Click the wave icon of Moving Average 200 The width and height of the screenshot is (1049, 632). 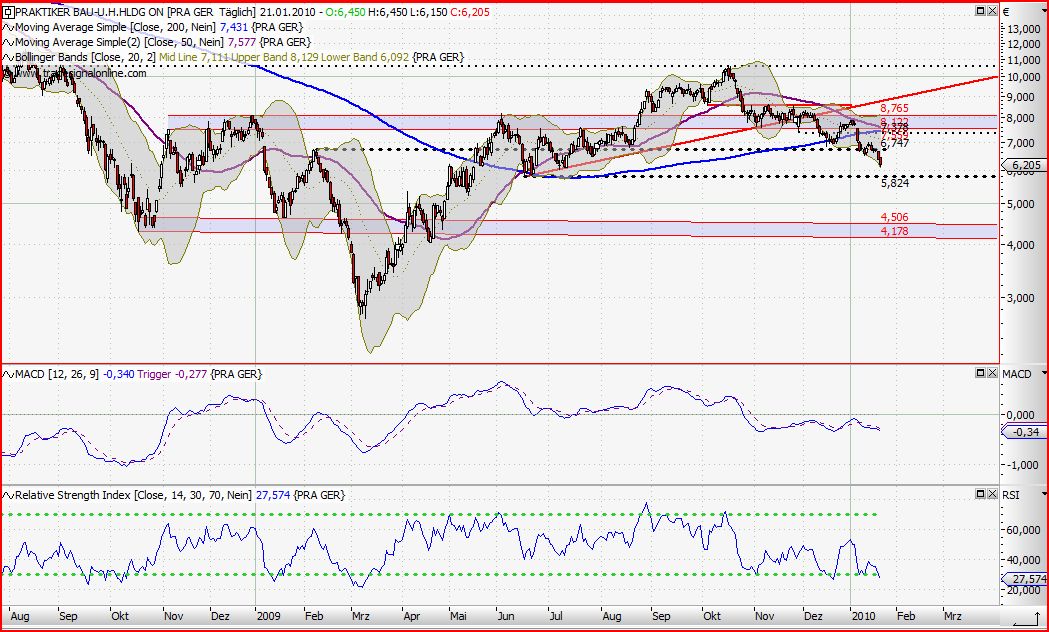tap(9, 27)
